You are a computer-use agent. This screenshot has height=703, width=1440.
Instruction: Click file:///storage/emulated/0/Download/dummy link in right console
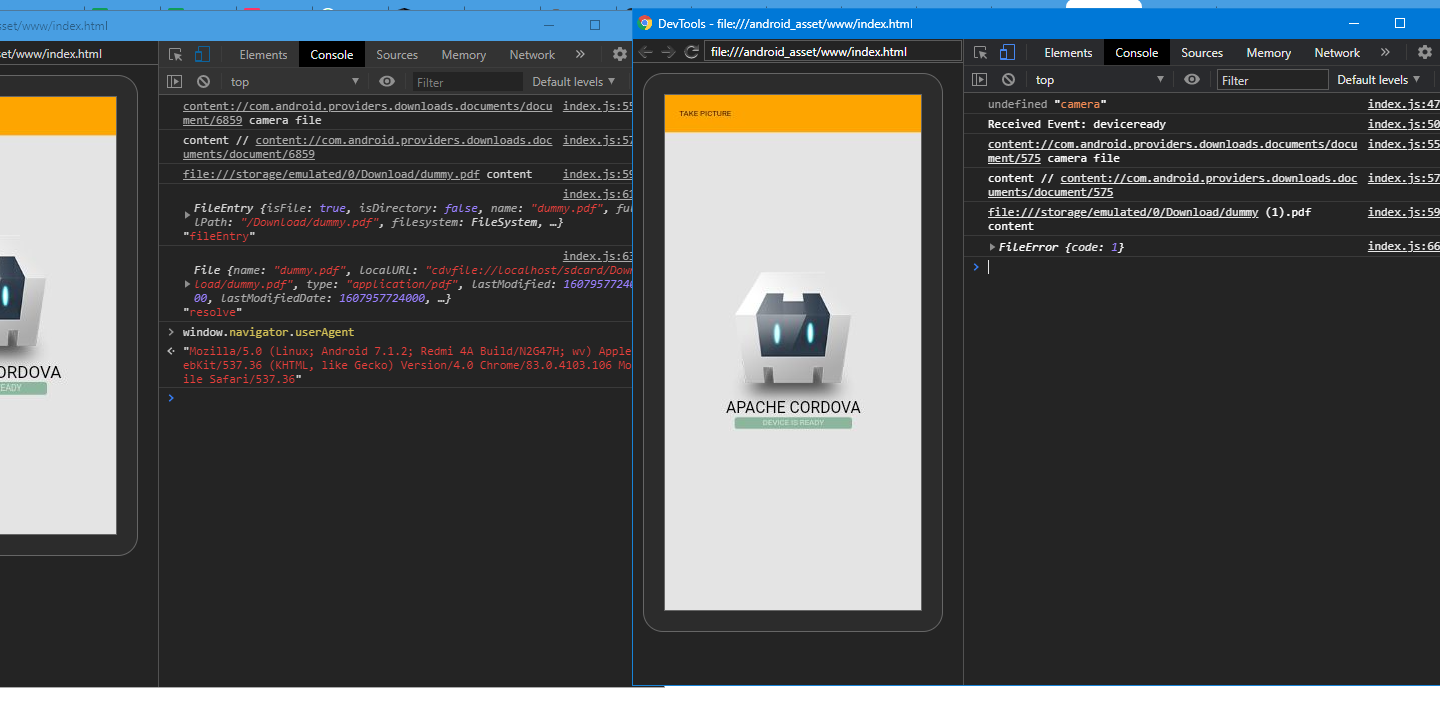point(1123,212)
